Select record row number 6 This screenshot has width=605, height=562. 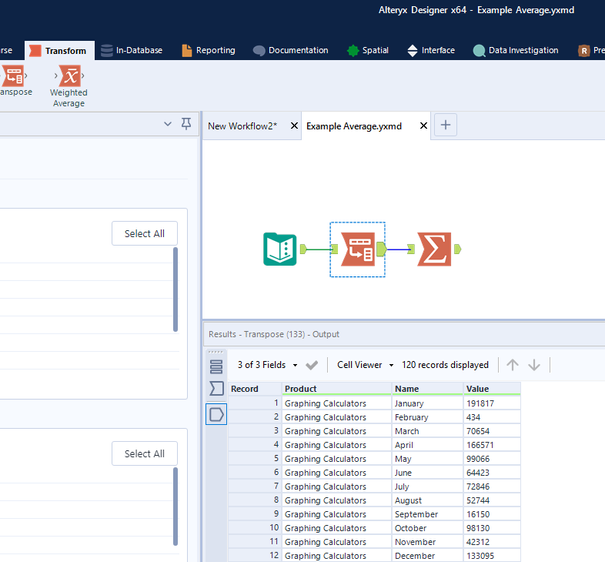(x=255, y=473)
